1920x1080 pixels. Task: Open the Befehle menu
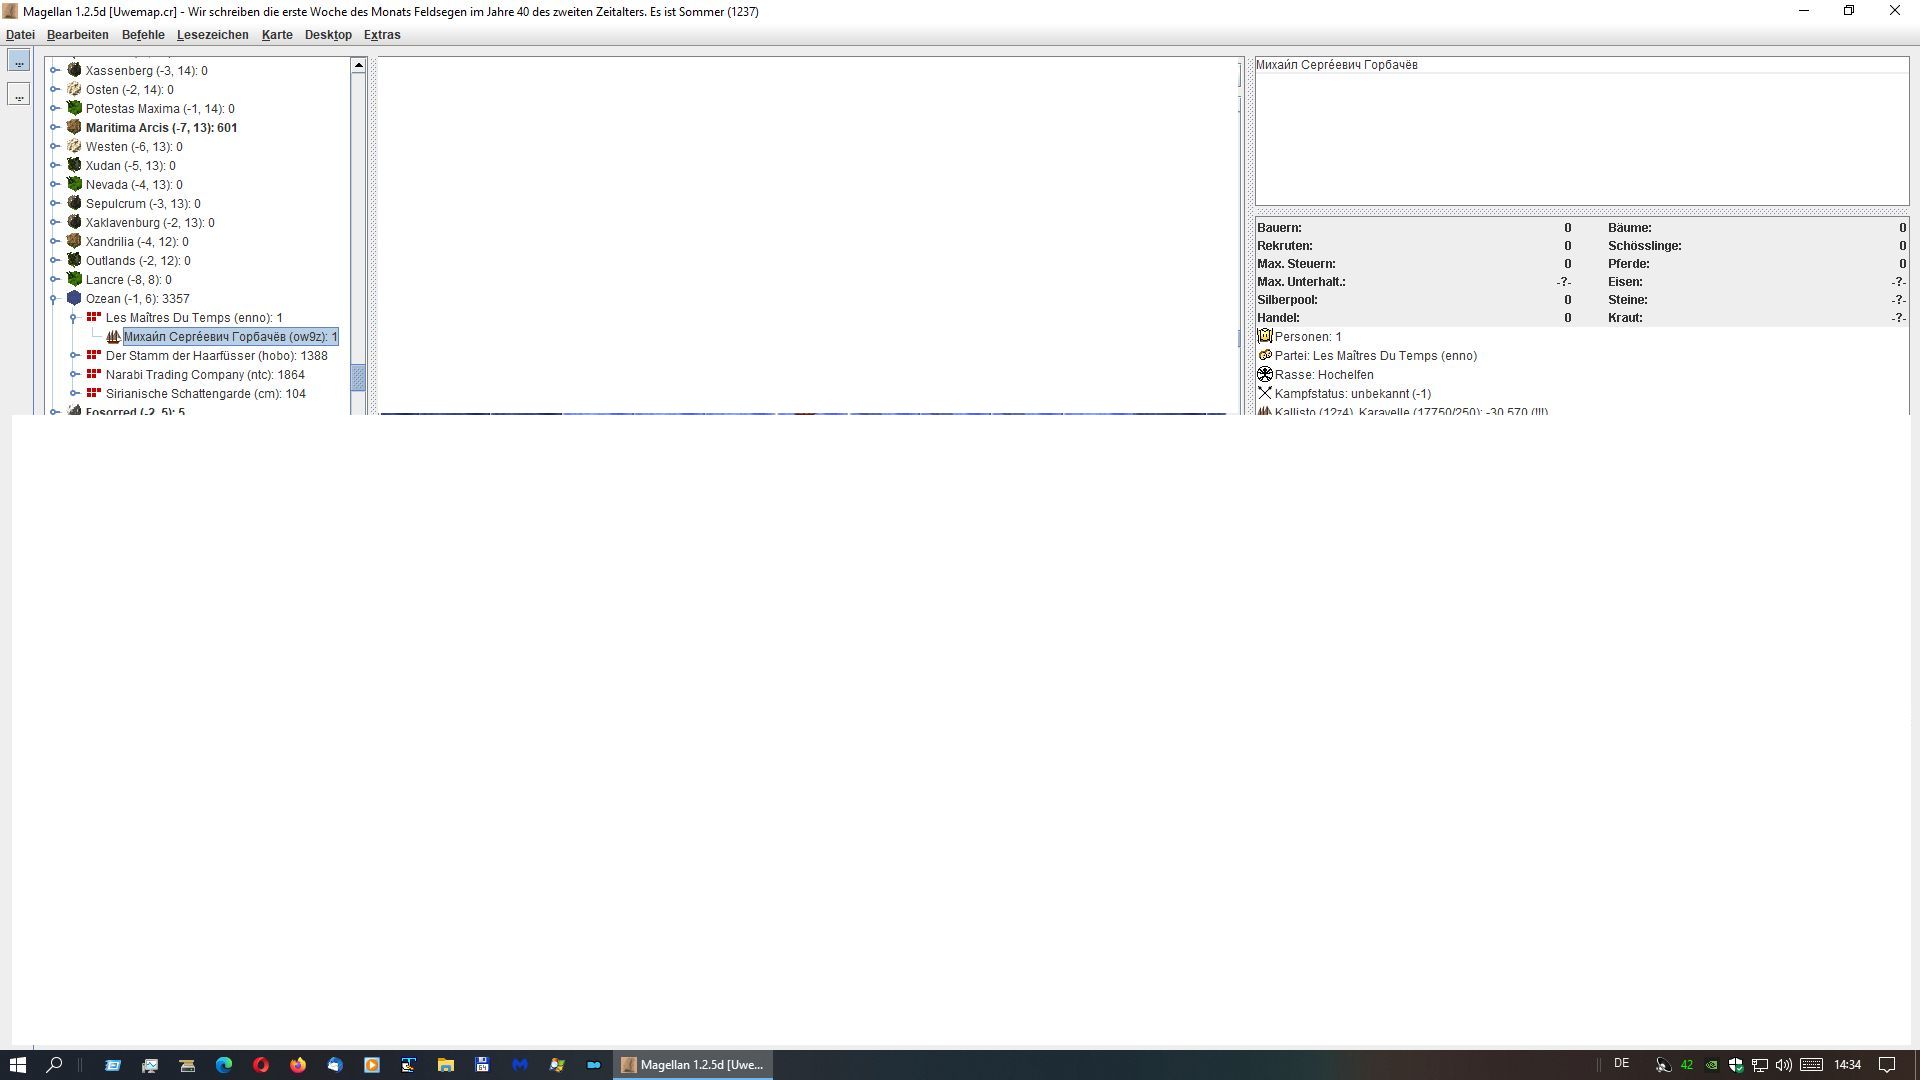pos(143,35)
